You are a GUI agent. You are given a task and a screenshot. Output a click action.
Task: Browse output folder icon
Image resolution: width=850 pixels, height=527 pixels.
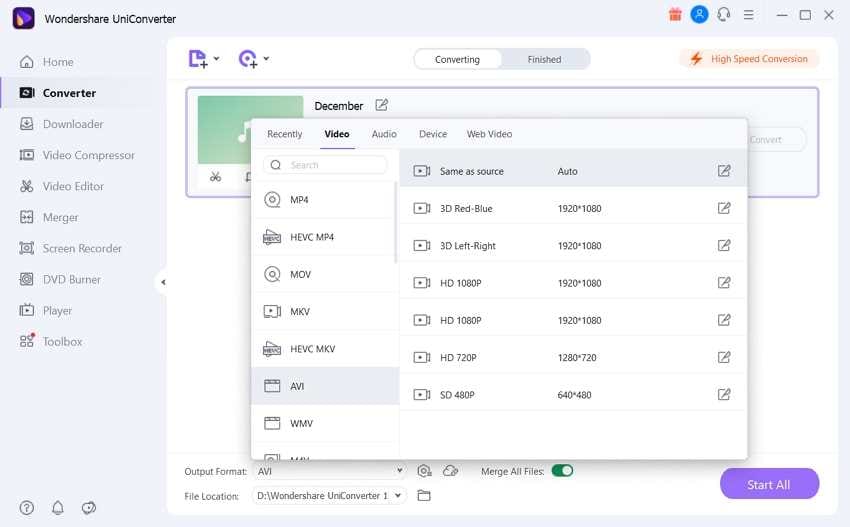[x=424, y=496]
